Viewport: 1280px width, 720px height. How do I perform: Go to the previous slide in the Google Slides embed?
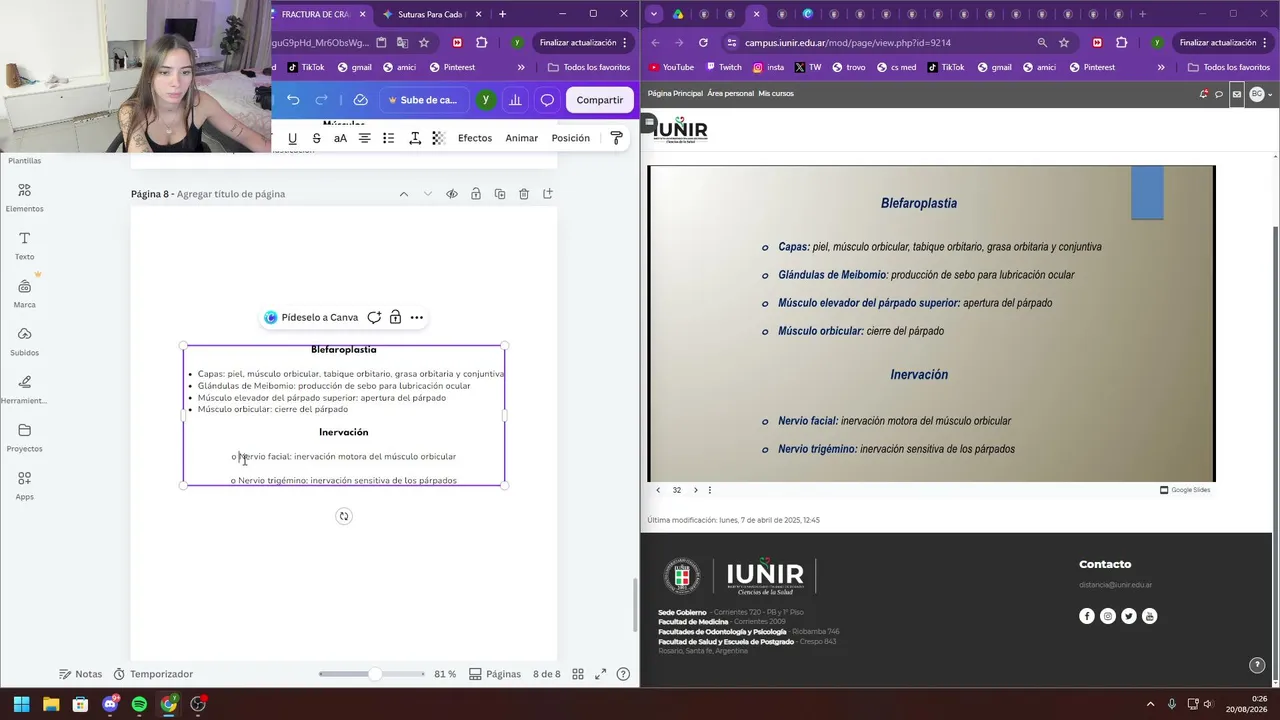[658, 490]
